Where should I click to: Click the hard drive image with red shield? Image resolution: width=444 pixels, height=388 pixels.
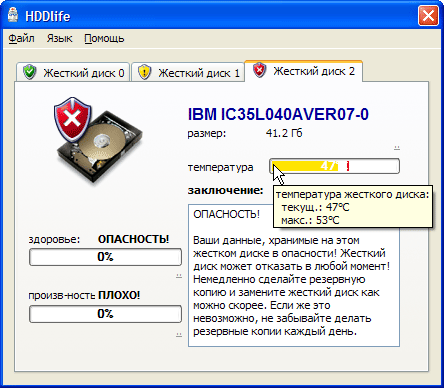click(98, 140)
